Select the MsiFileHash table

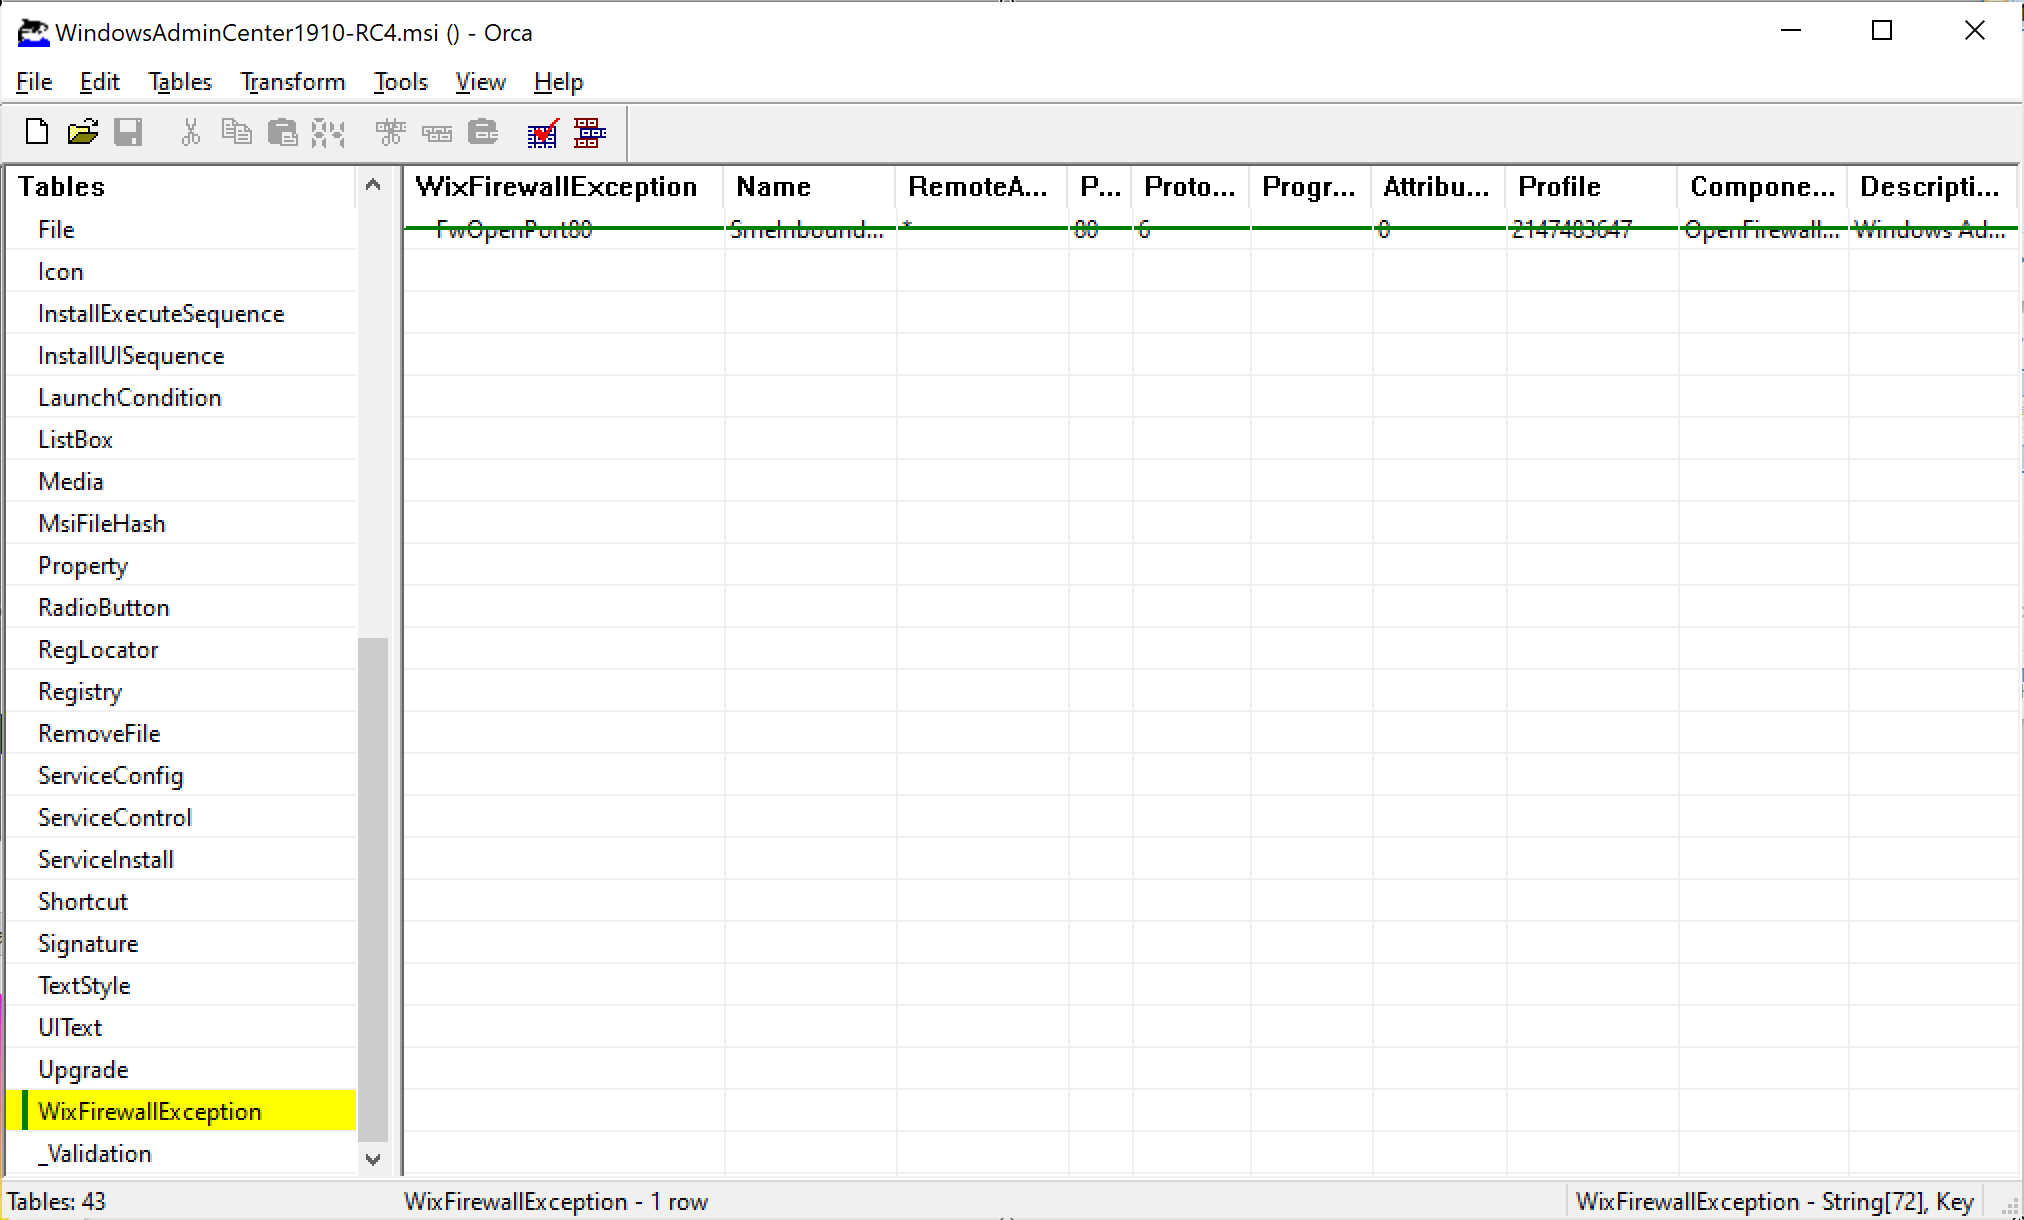[x=182, y=523]
